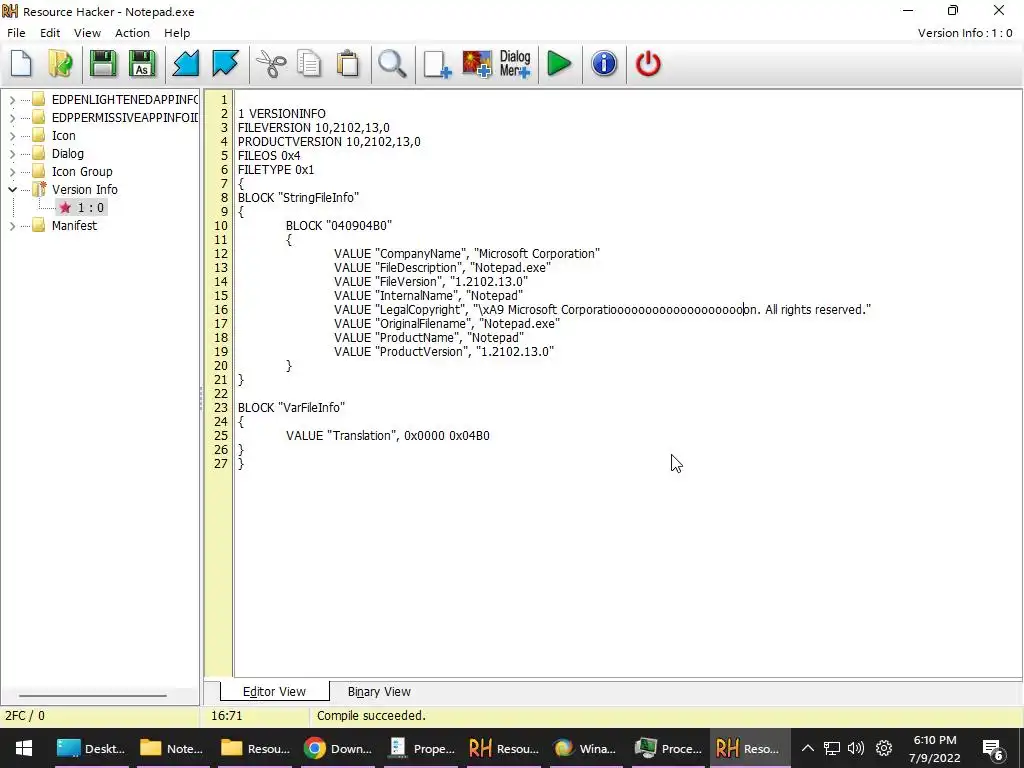
Task: Open a file with the folder icon
Action: 60,64
